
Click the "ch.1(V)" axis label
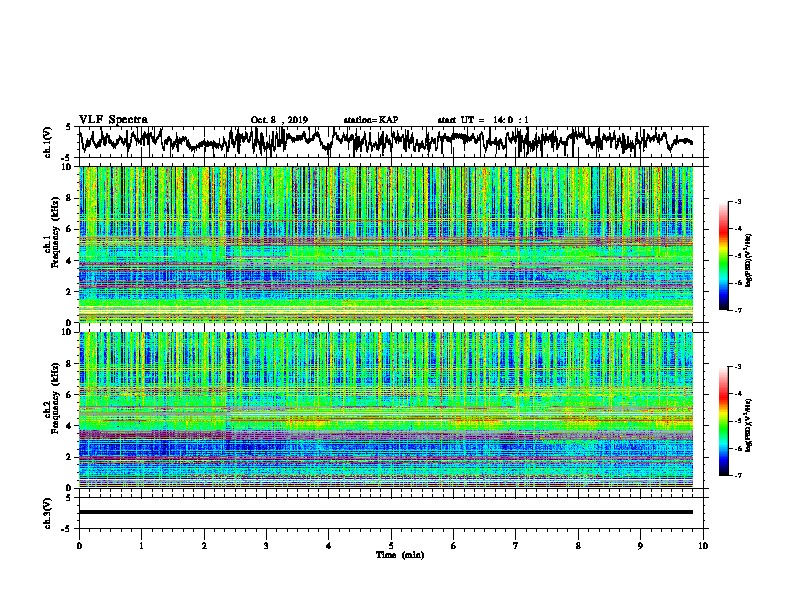click(x=47, y=142)
